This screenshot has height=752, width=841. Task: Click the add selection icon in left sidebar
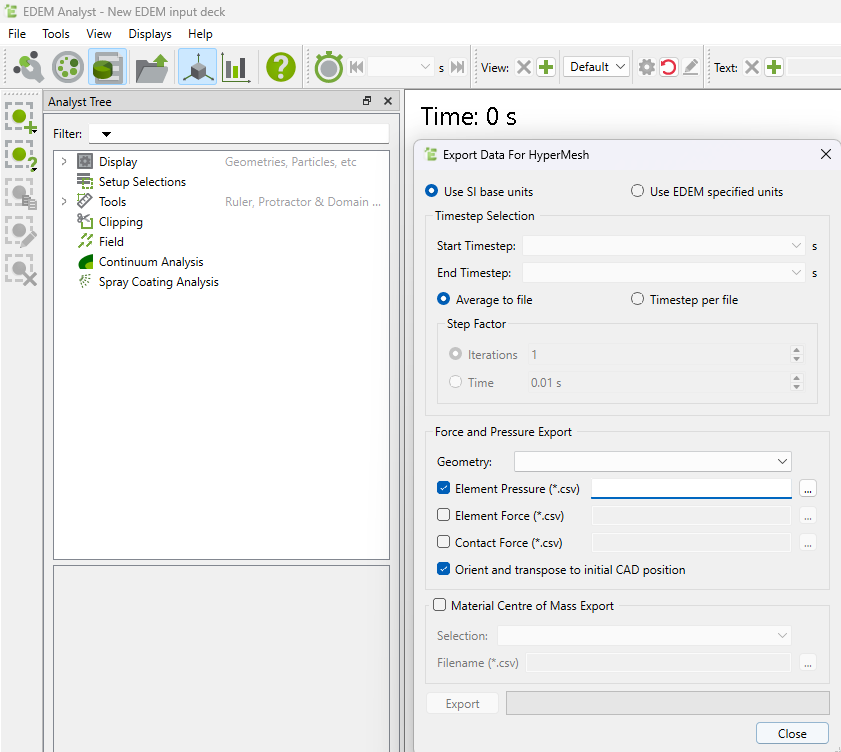point(20,117)
